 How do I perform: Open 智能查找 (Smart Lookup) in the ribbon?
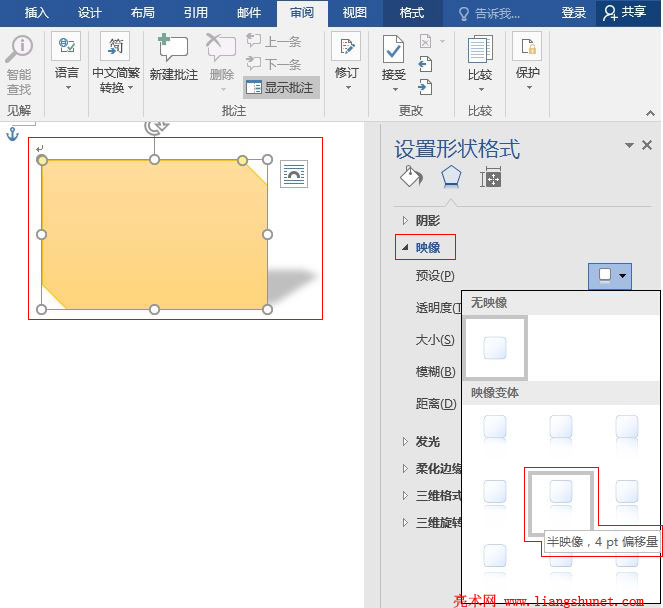click(18, 50)
